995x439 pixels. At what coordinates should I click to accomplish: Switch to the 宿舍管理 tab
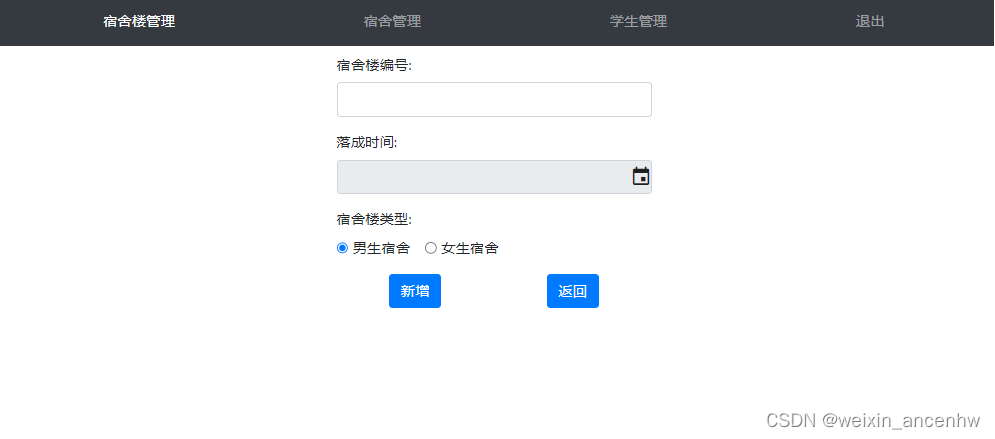[392, 22]
